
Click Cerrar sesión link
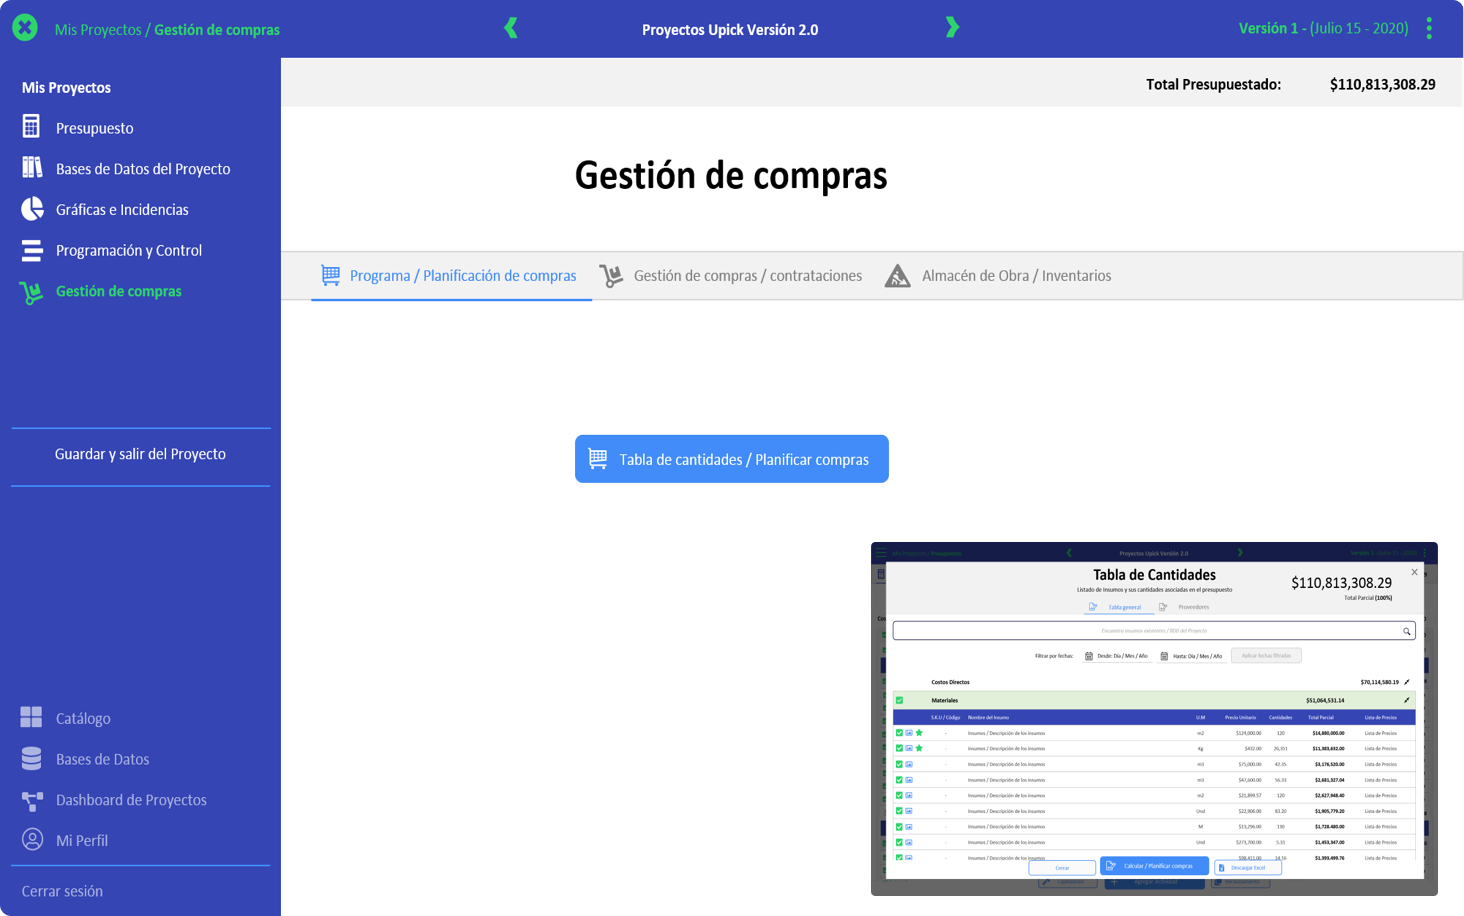click(x=62, y=891)
